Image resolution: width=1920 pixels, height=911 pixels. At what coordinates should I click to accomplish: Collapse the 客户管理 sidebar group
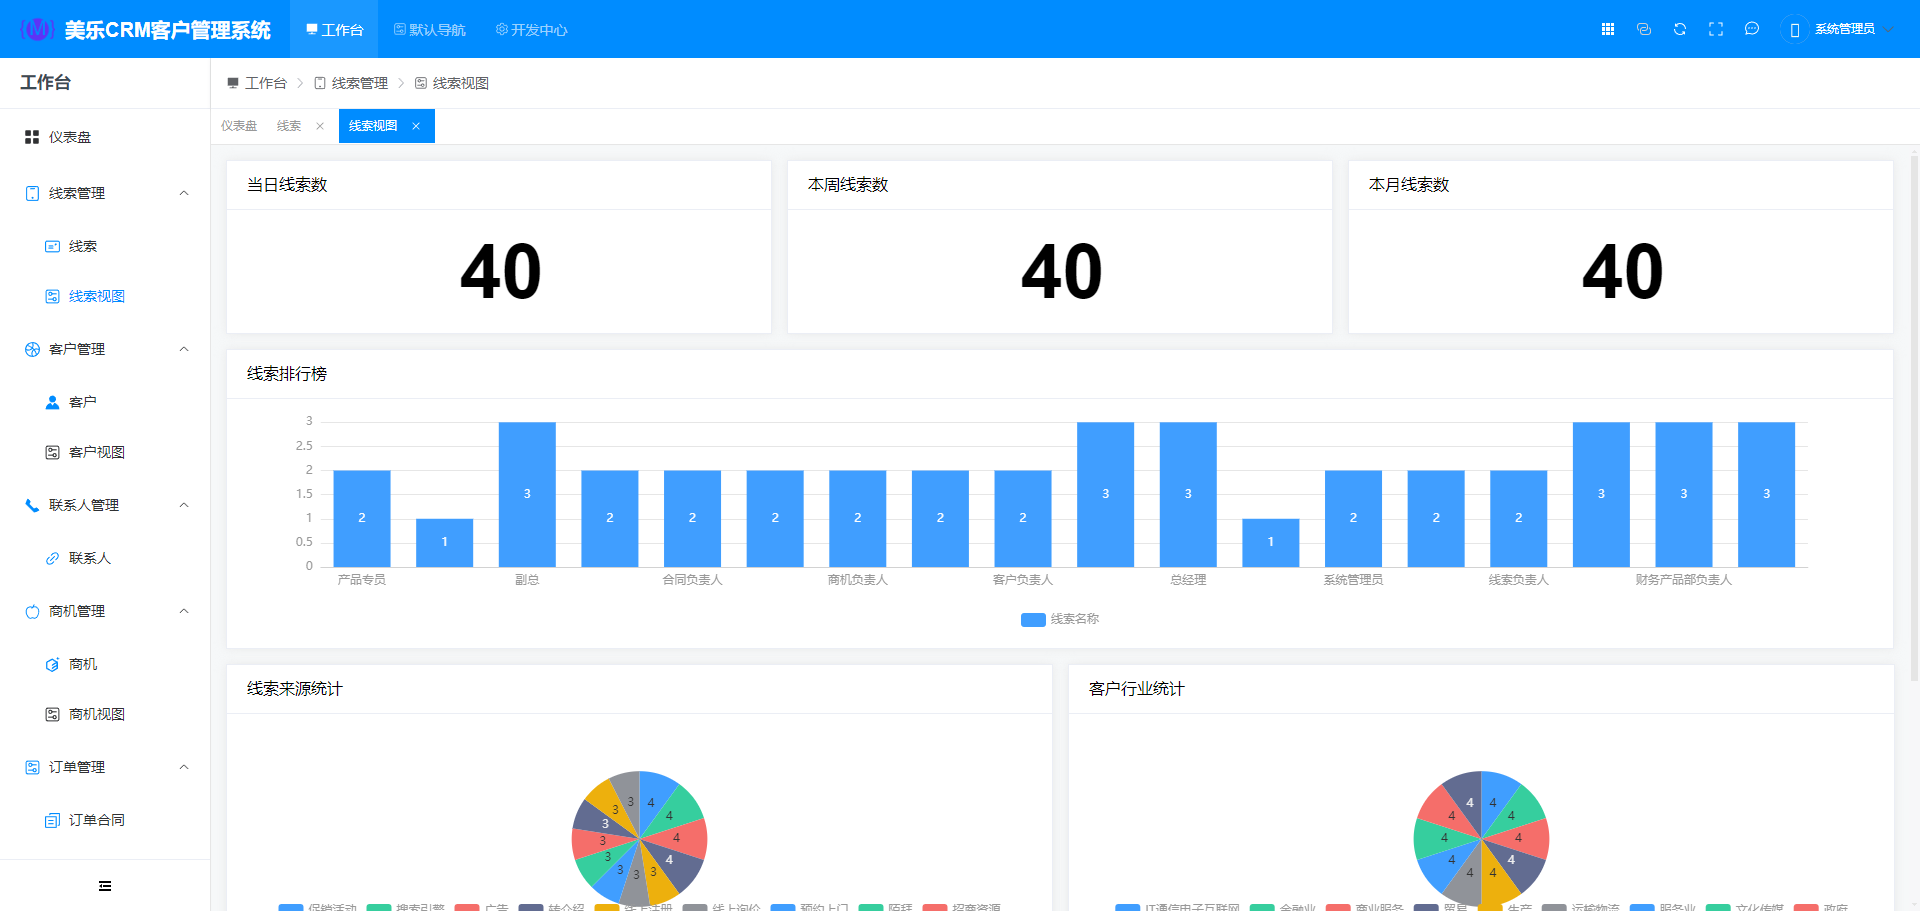click(184, 349)
